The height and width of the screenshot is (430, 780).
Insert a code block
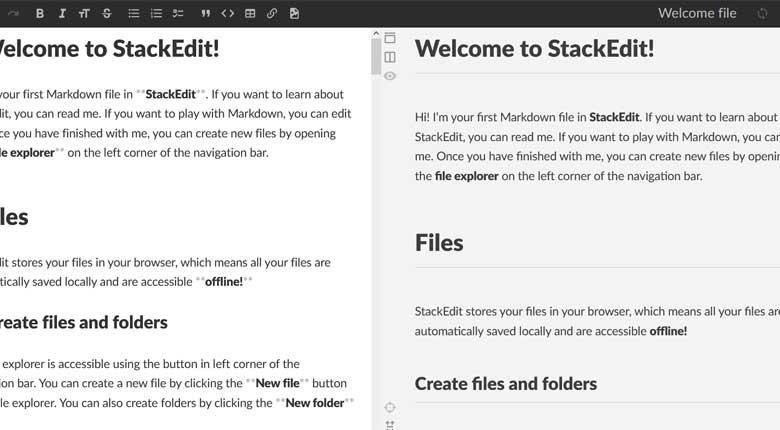click(x=227, y=13)
